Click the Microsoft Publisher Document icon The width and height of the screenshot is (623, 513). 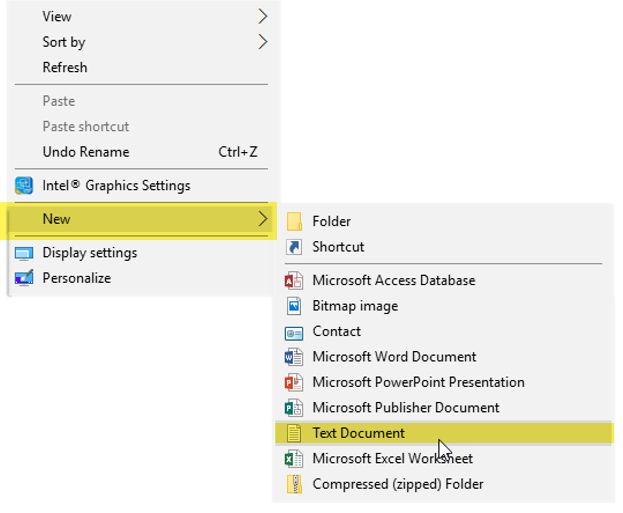pos(294,408)
